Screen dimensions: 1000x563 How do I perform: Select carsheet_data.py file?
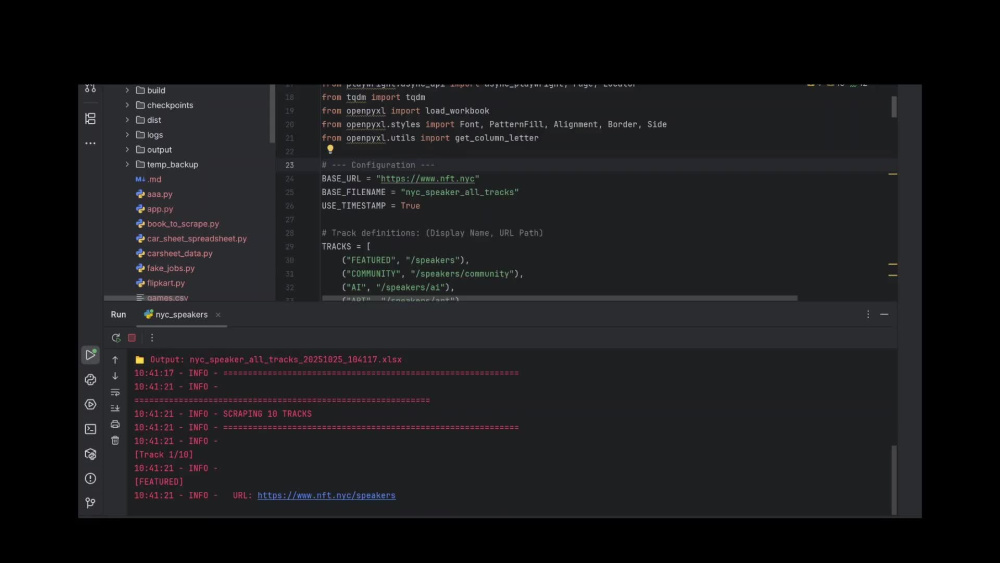click(x=174, y=253)
